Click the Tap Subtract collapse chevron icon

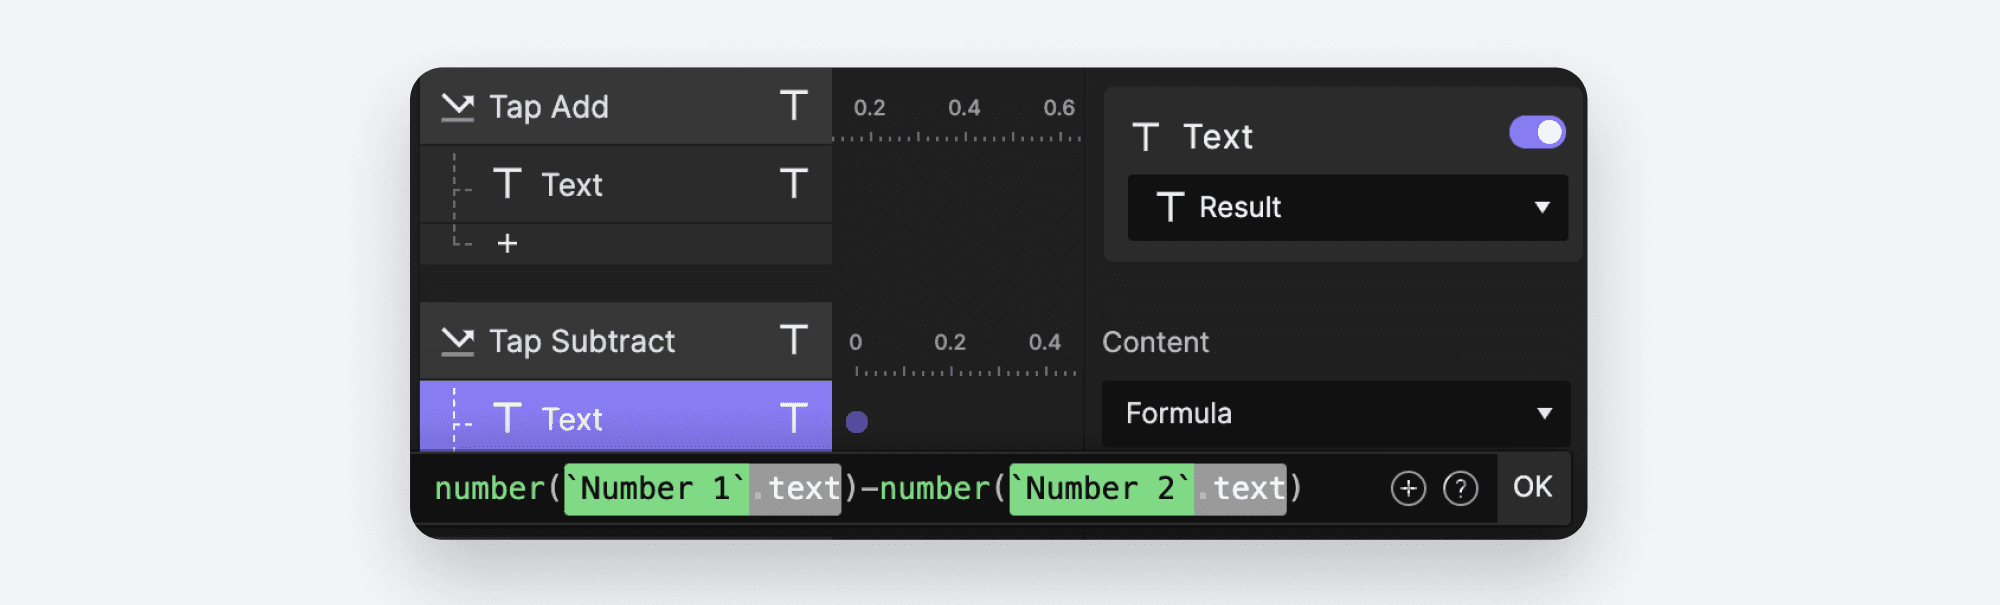pyautogui.click(x=458, y=341)
